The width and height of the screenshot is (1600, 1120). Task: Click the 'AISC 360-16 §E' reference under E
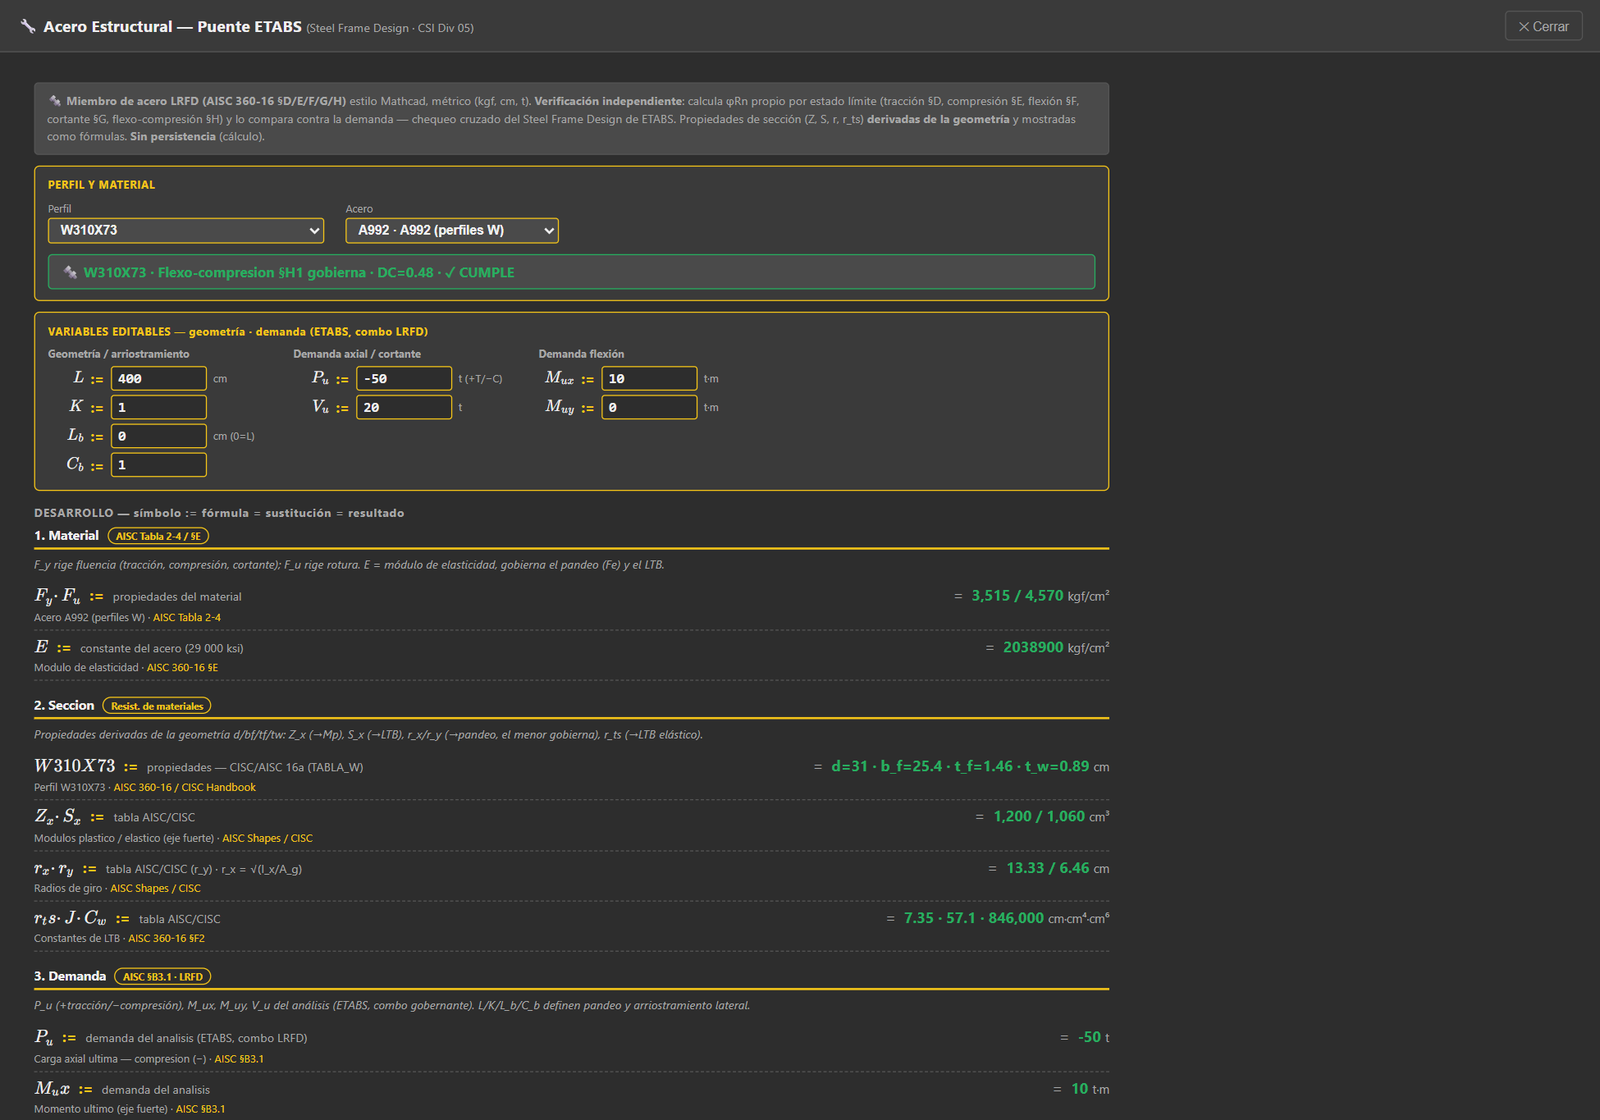pos(182,668)
